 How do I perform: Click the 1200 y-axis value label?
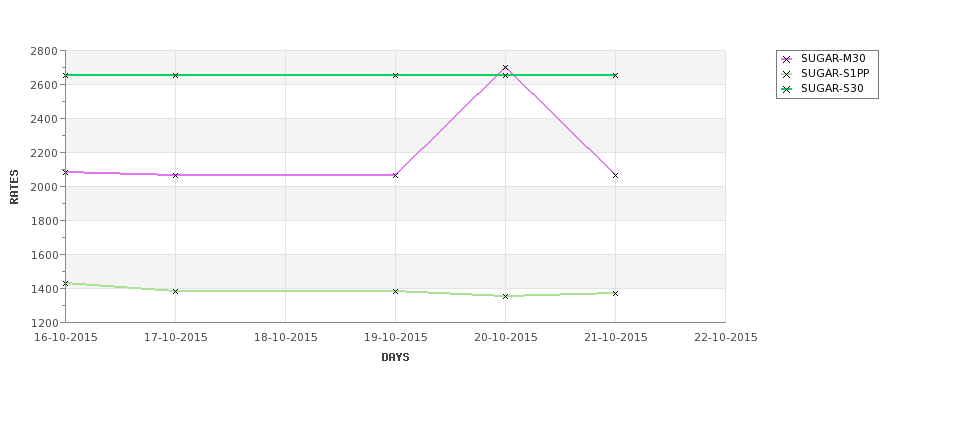pyautogui.click(x=43, y=322)
